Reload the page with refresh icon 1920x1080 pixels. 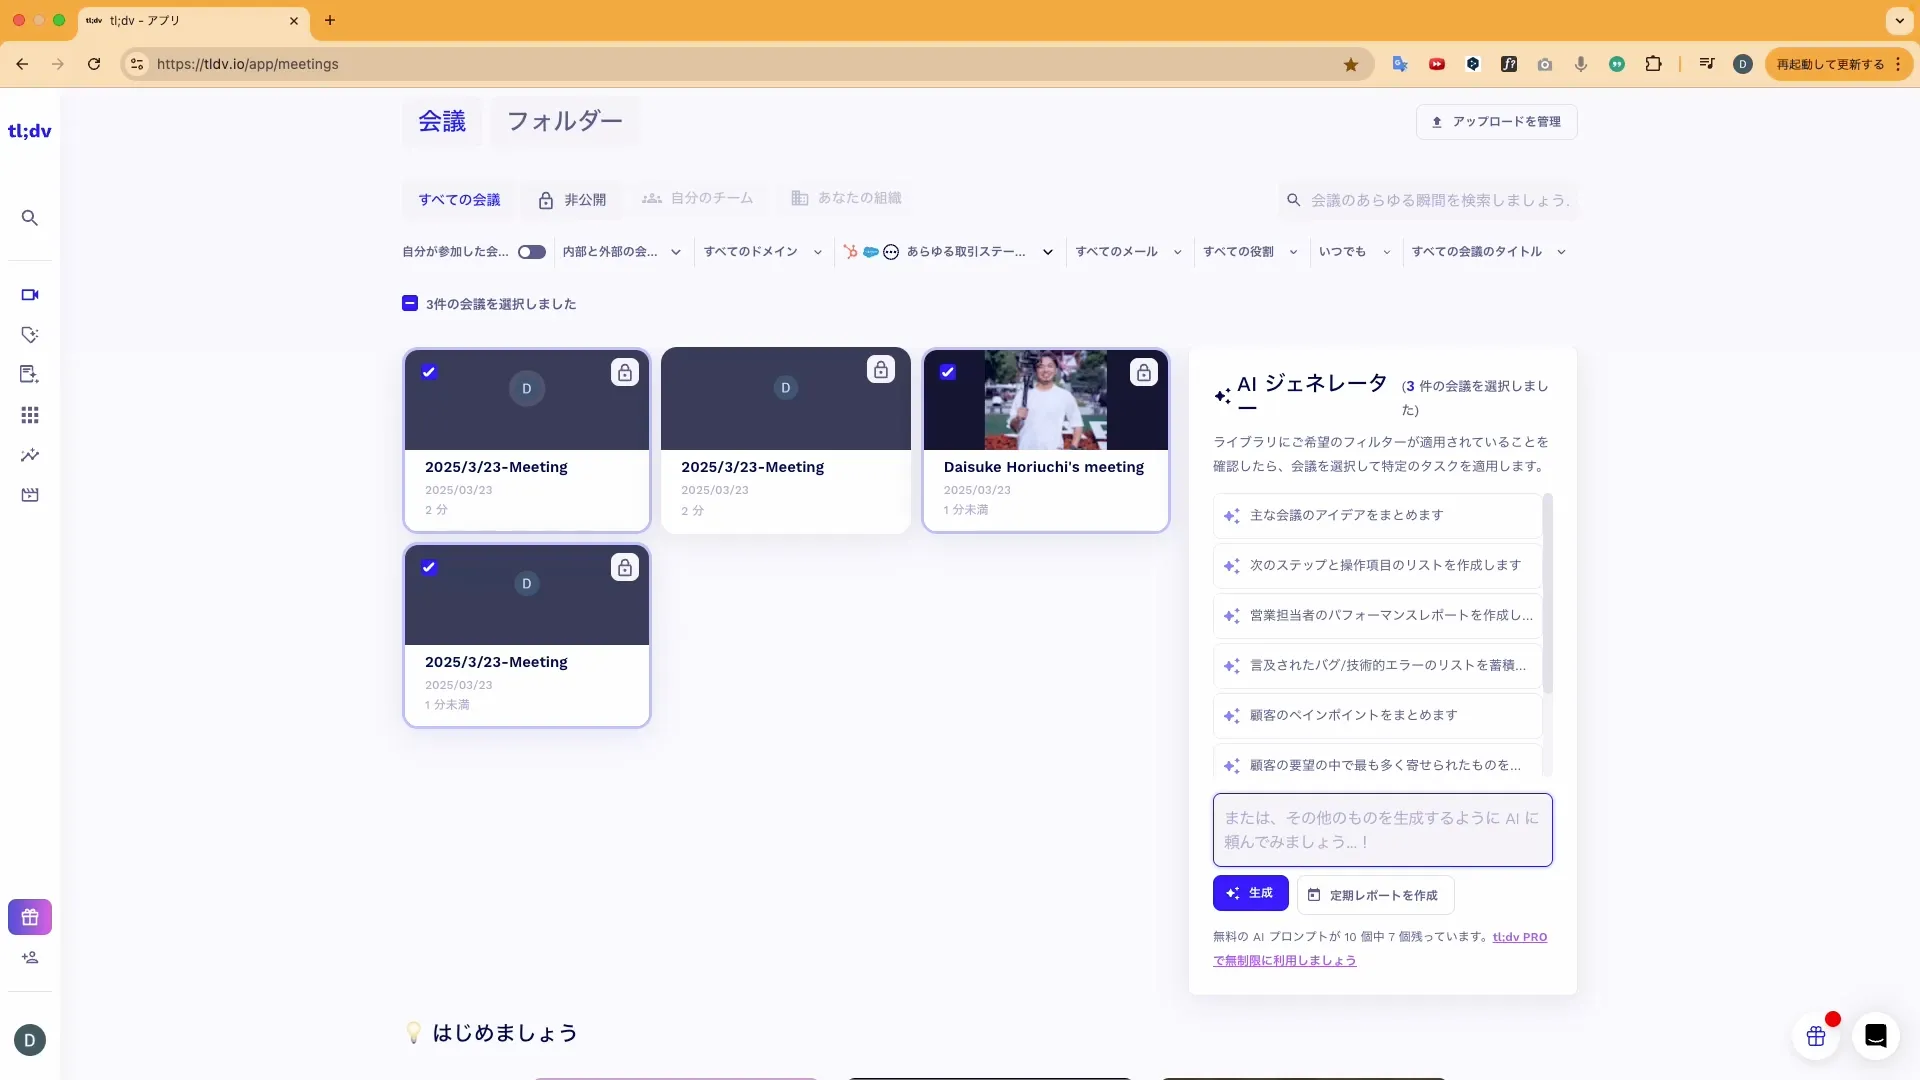click(94, 64)
